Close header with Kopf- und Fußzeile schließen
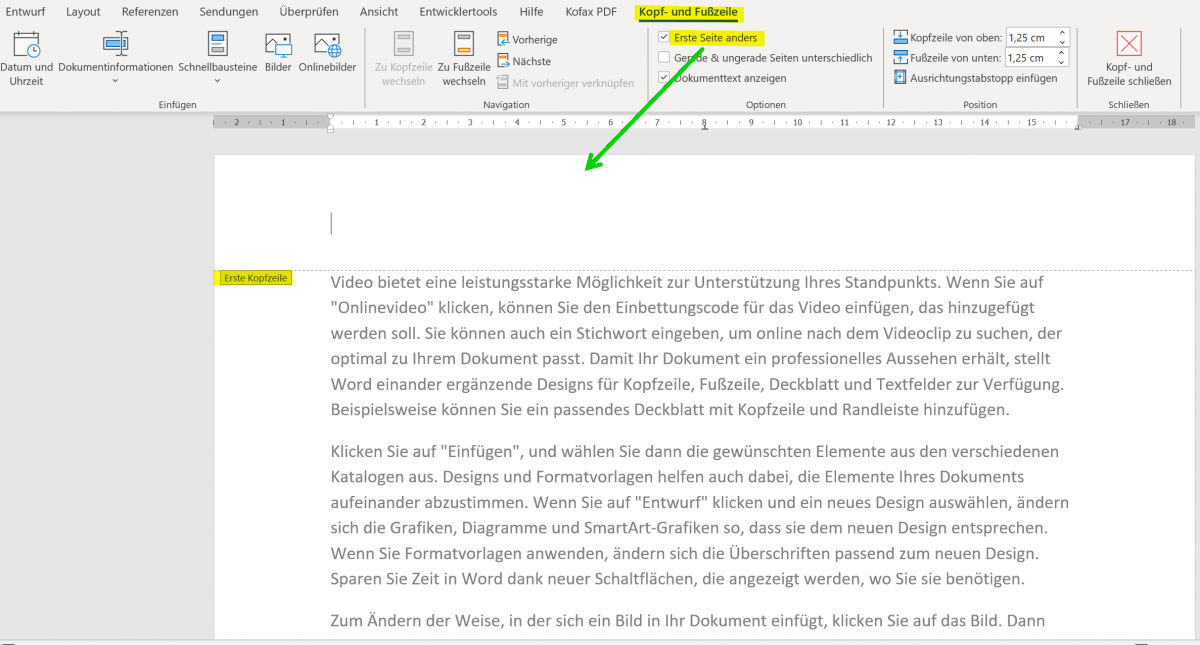The width and height of the screenshot is (1200, 645). [x=1129, y=58]
